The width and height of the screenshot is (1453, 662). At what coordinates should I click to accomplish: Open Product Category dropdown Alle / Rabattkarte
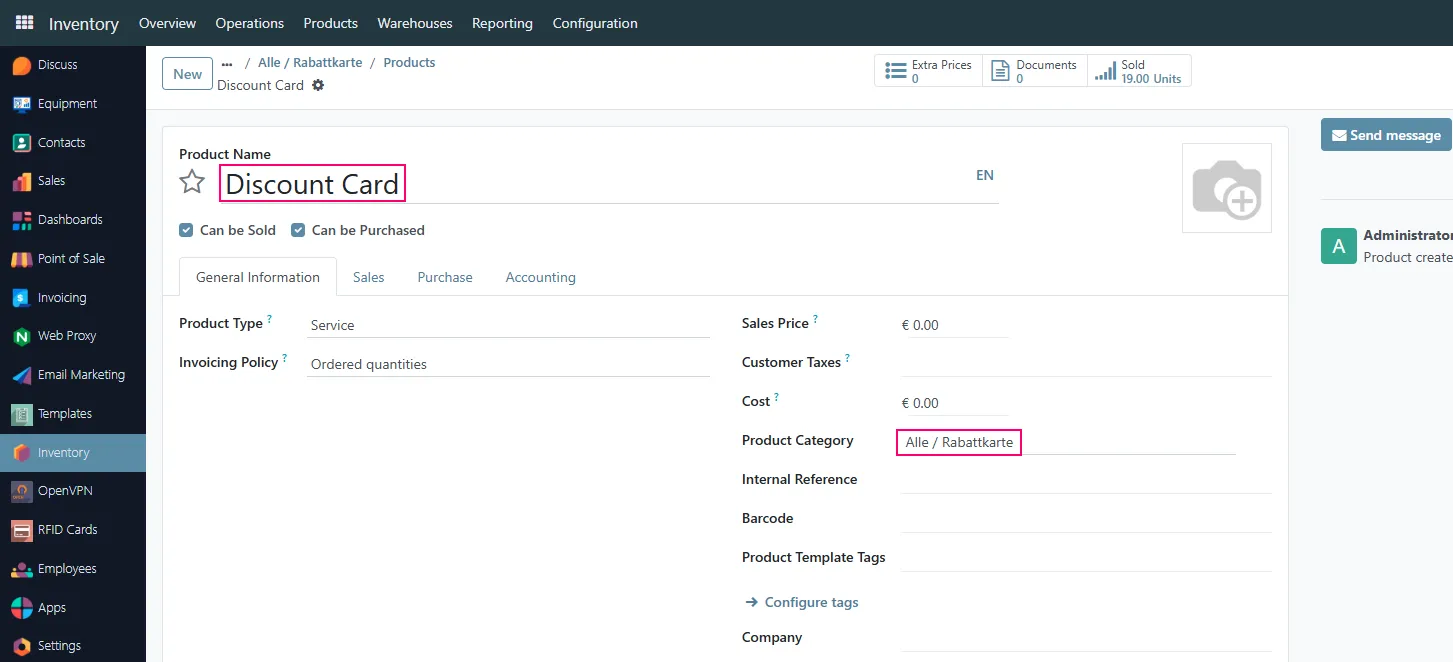click(x=1067, y=442)
